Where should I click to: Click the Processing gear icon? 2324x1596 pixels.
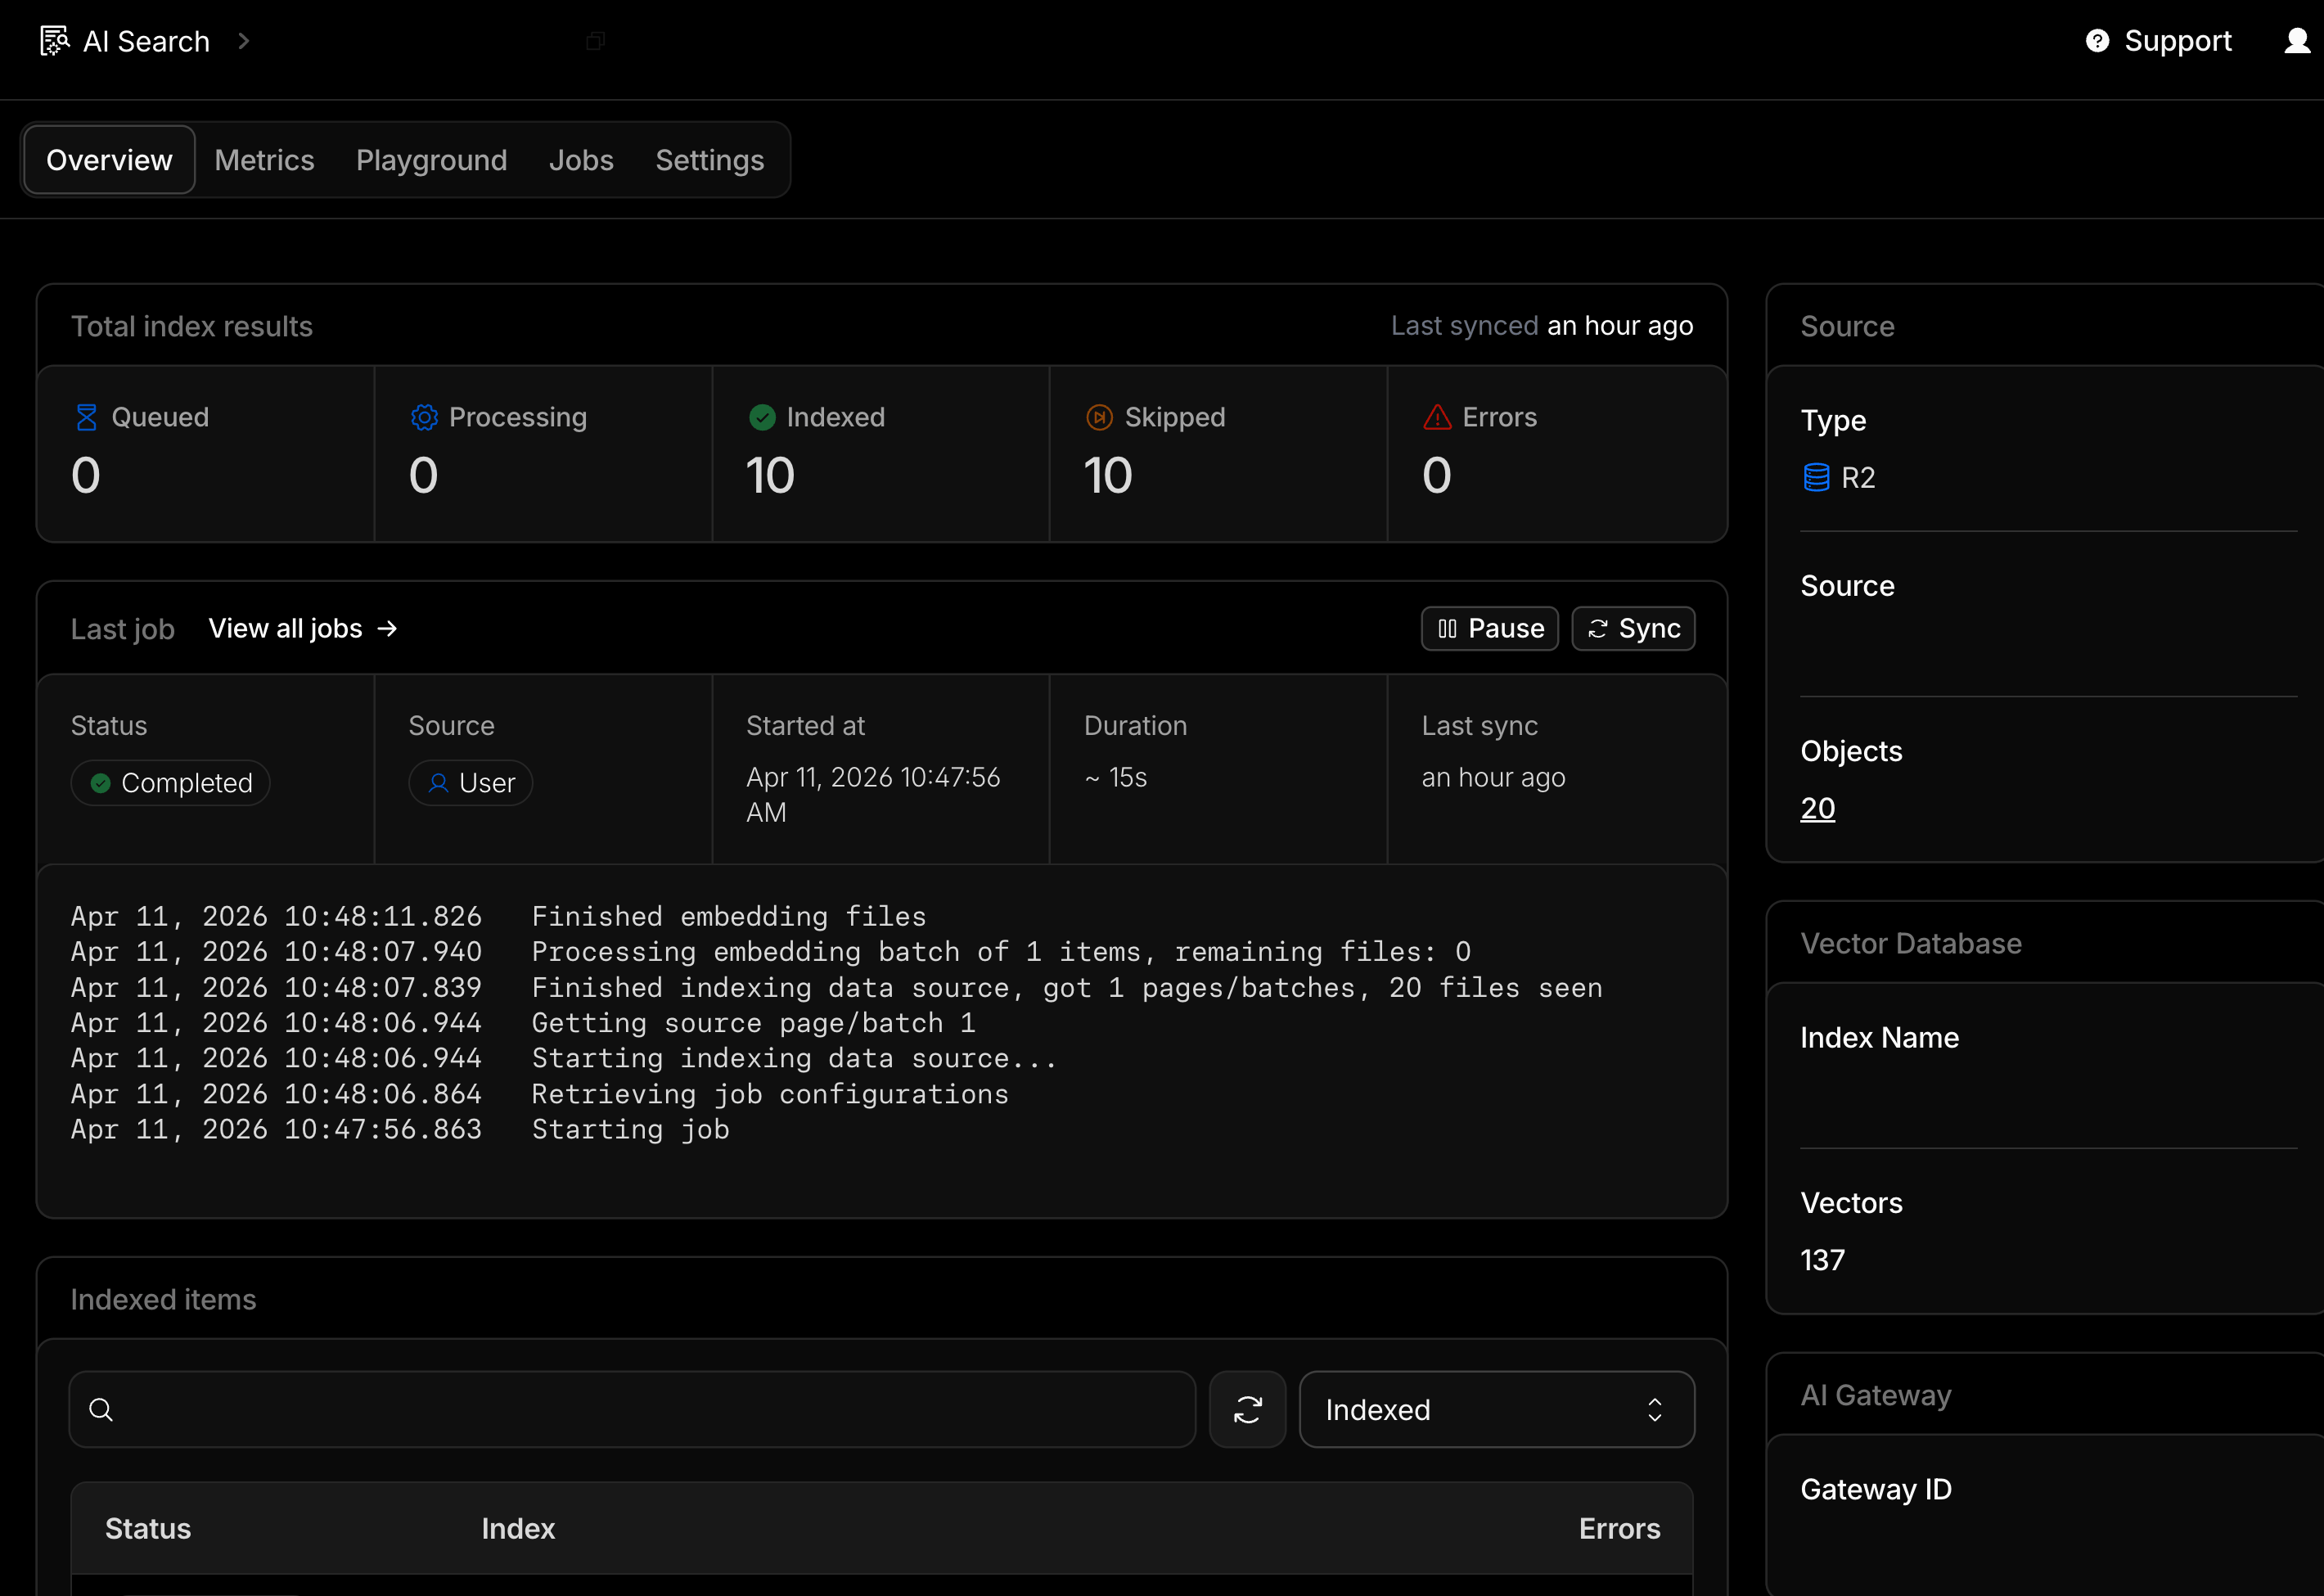[x=424, y=417]
